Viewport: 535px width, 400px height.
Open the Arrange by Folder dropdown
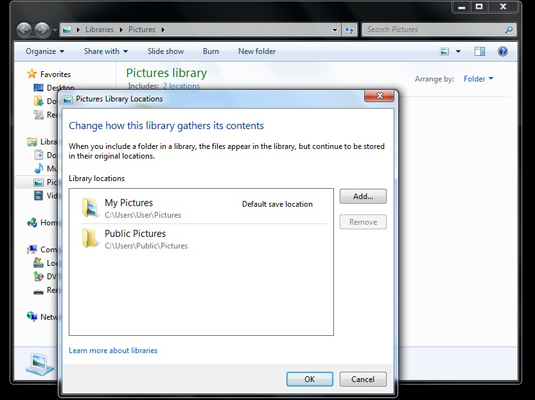click(478, 79)
